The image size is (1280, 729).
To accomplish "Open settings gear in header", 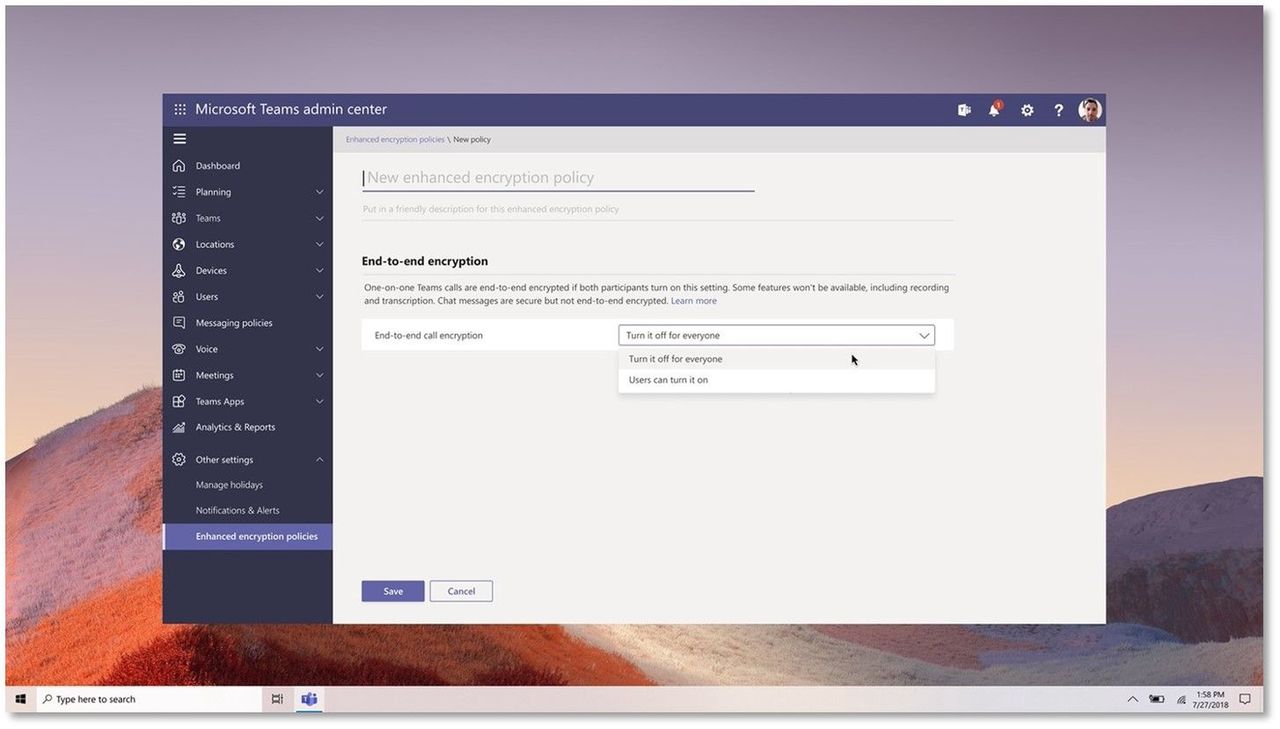I will 1027,110.
